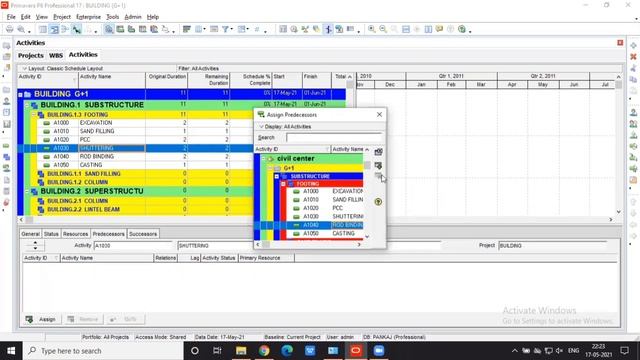Open File Explorer from the taskbar
Image resolution: width=640 pixels, height=360 pixels.
pyautogui.click(x=241, y=351)
